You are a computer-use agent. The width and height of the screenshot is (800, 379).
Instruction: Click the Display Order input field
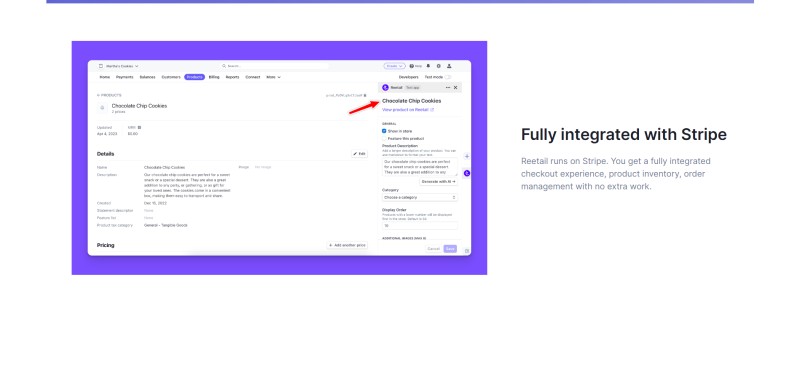point(420,225)
